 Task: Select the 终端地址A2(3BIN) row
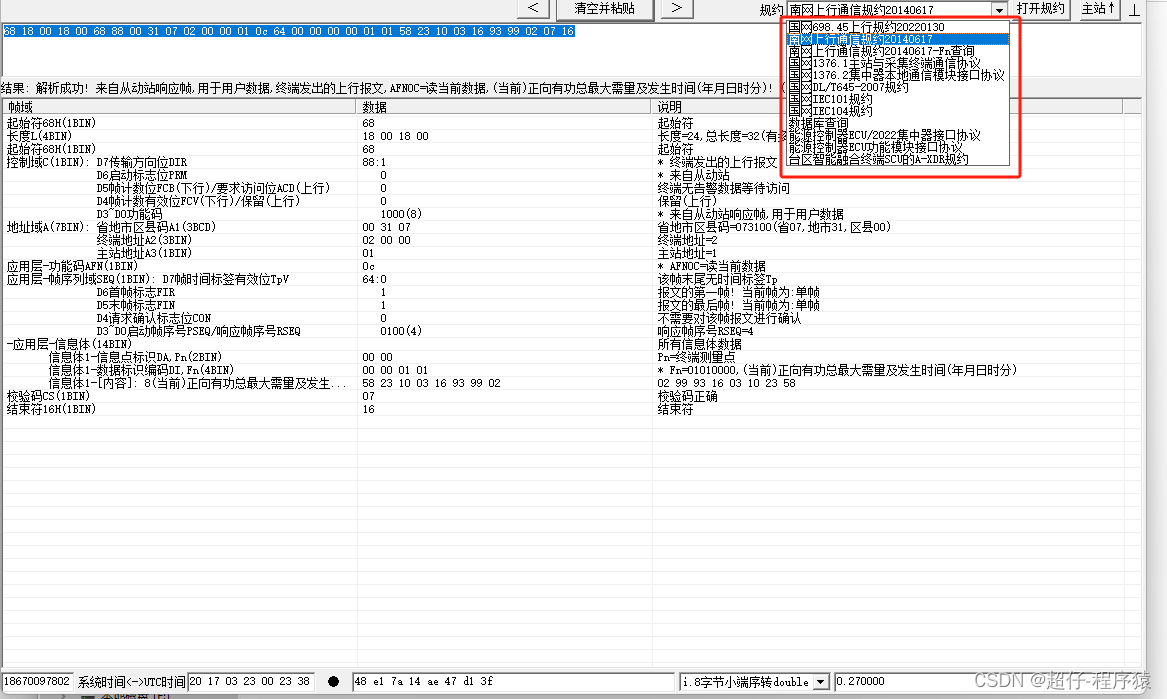tap(572, 240)
